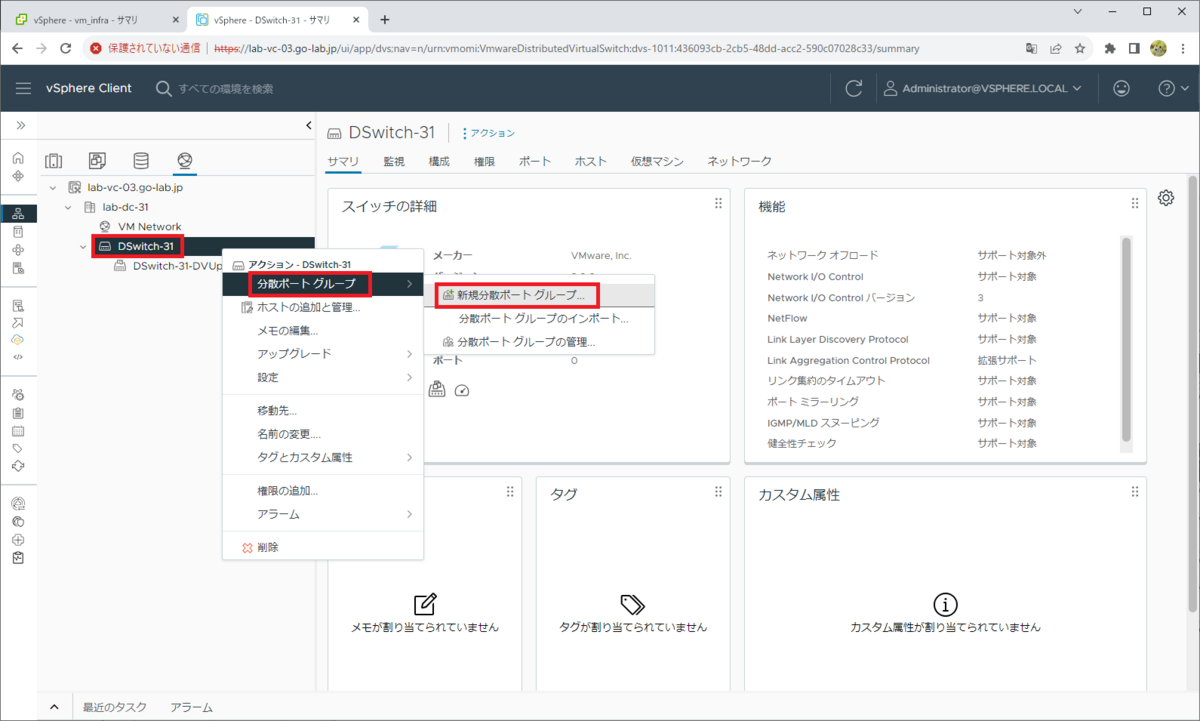Switch to ホスト tab
This screenshot has height=721, width=1200.
point(591,161)
